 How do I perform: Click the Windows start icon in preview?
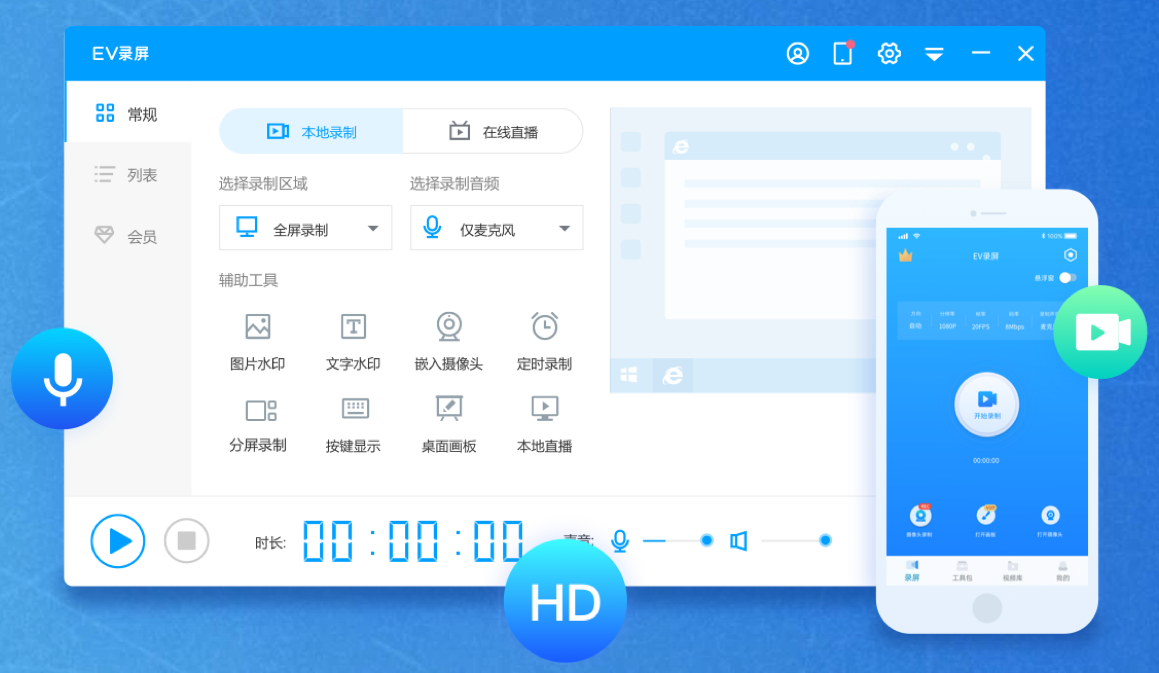(629, 375)
